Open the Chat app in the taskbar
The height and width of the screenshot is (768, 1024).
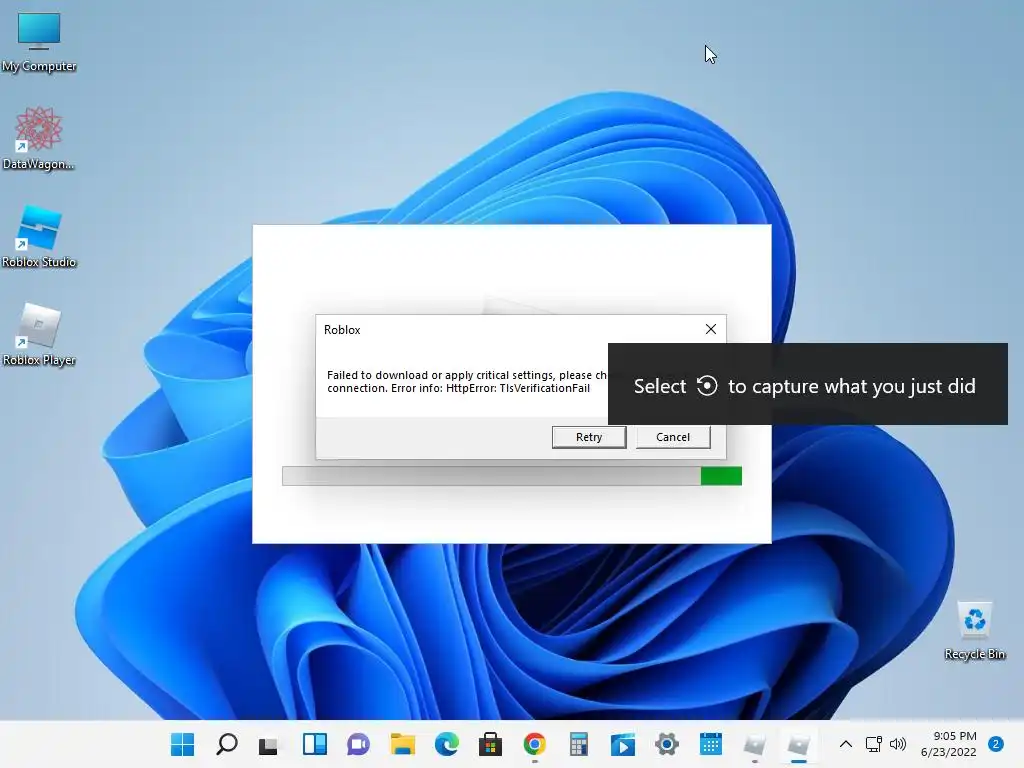[x=359, y=744]
